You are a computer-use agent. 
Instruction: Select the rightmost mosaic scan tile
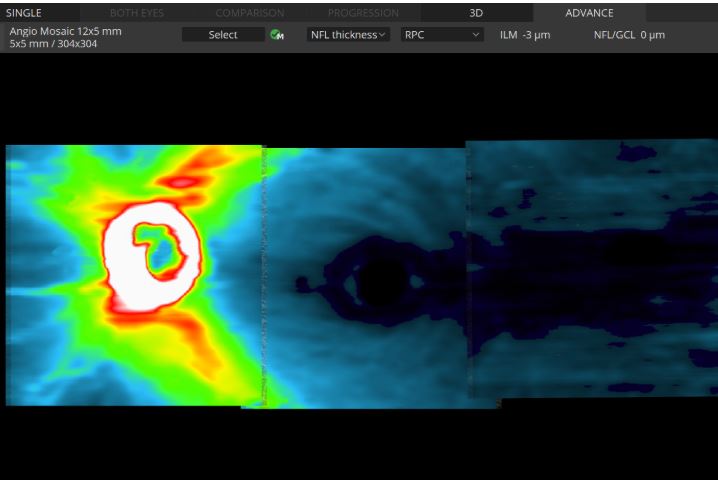click(591, 270)
